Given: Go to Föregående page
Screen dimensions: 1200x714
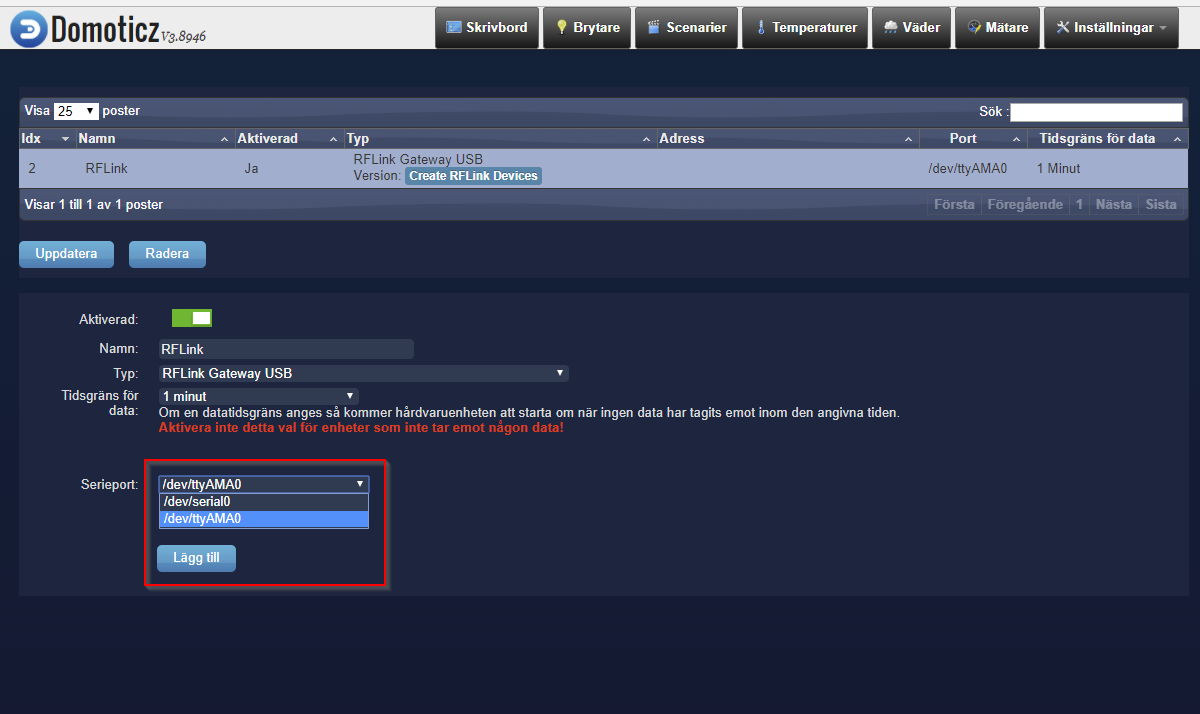Looking at the screenshot, I should tap(1025, 204).
